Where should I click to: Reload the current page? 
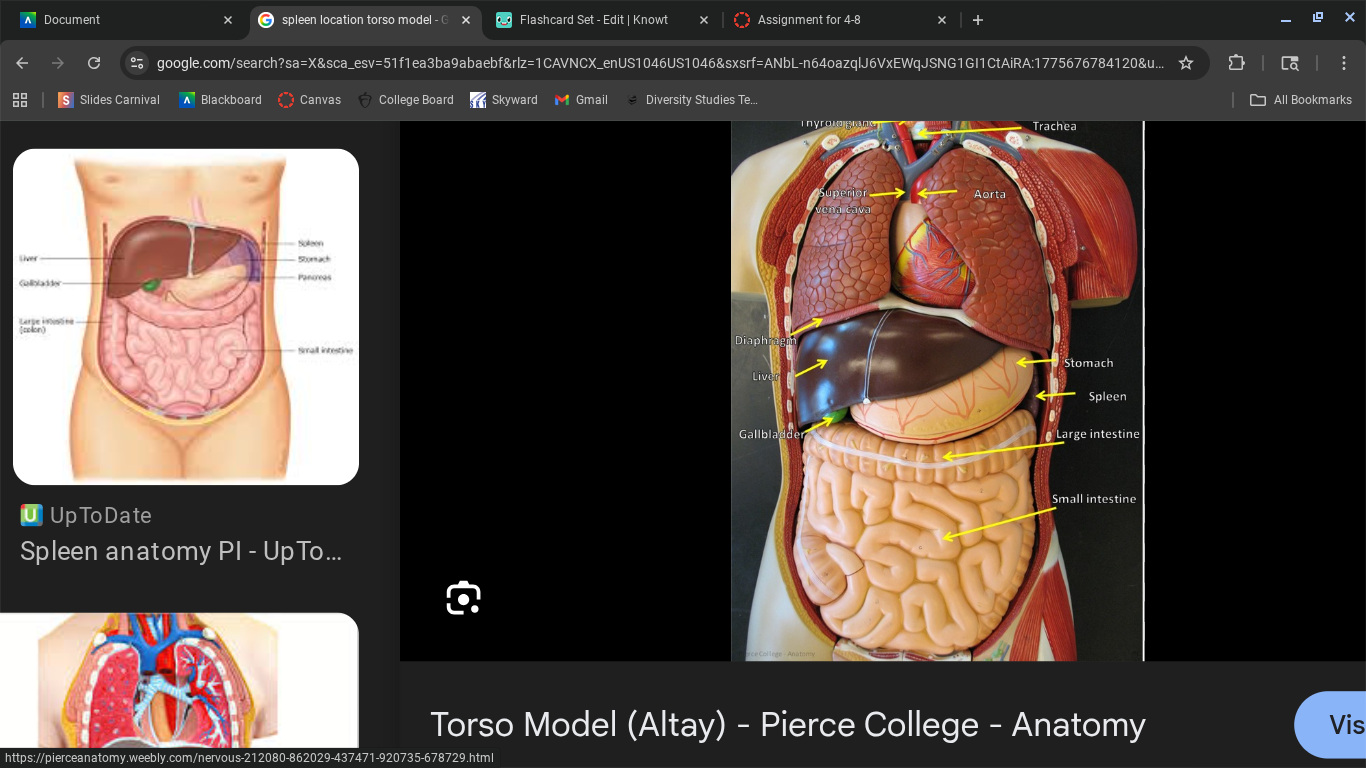tap(94, 63)
